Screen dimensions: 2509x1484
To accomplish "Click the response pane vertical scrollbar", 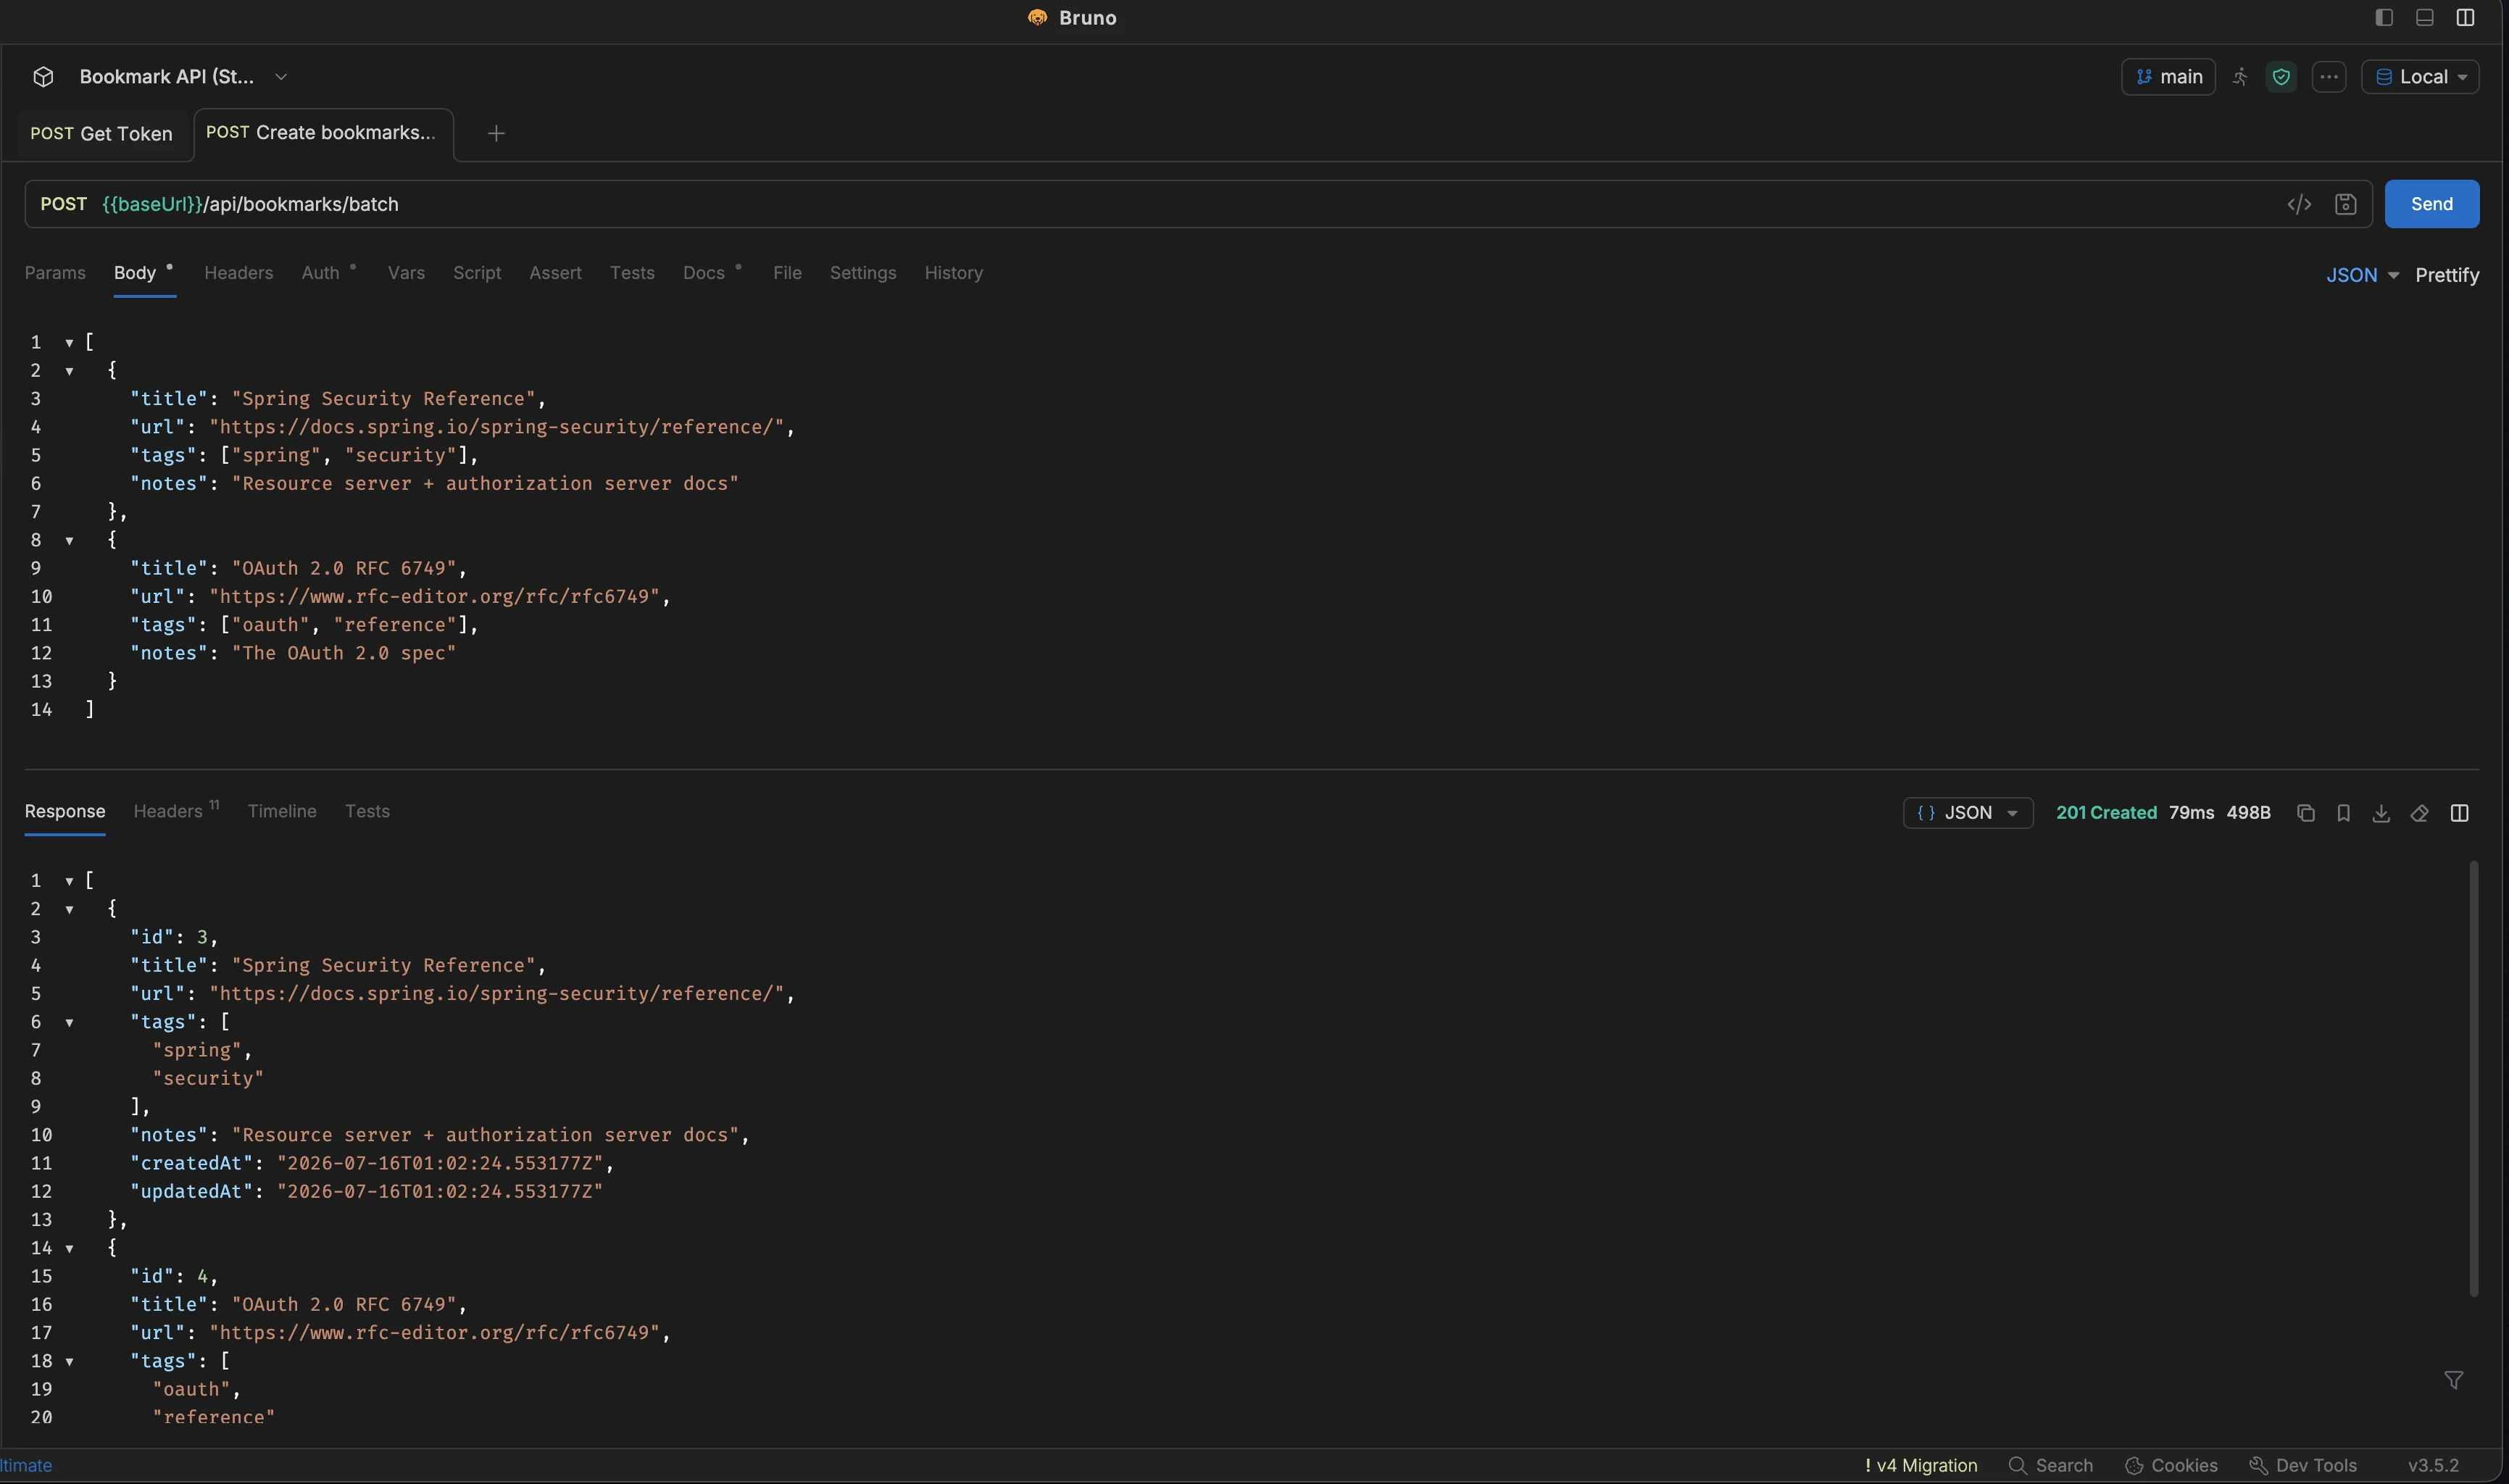I will tap(2473, 1078).
